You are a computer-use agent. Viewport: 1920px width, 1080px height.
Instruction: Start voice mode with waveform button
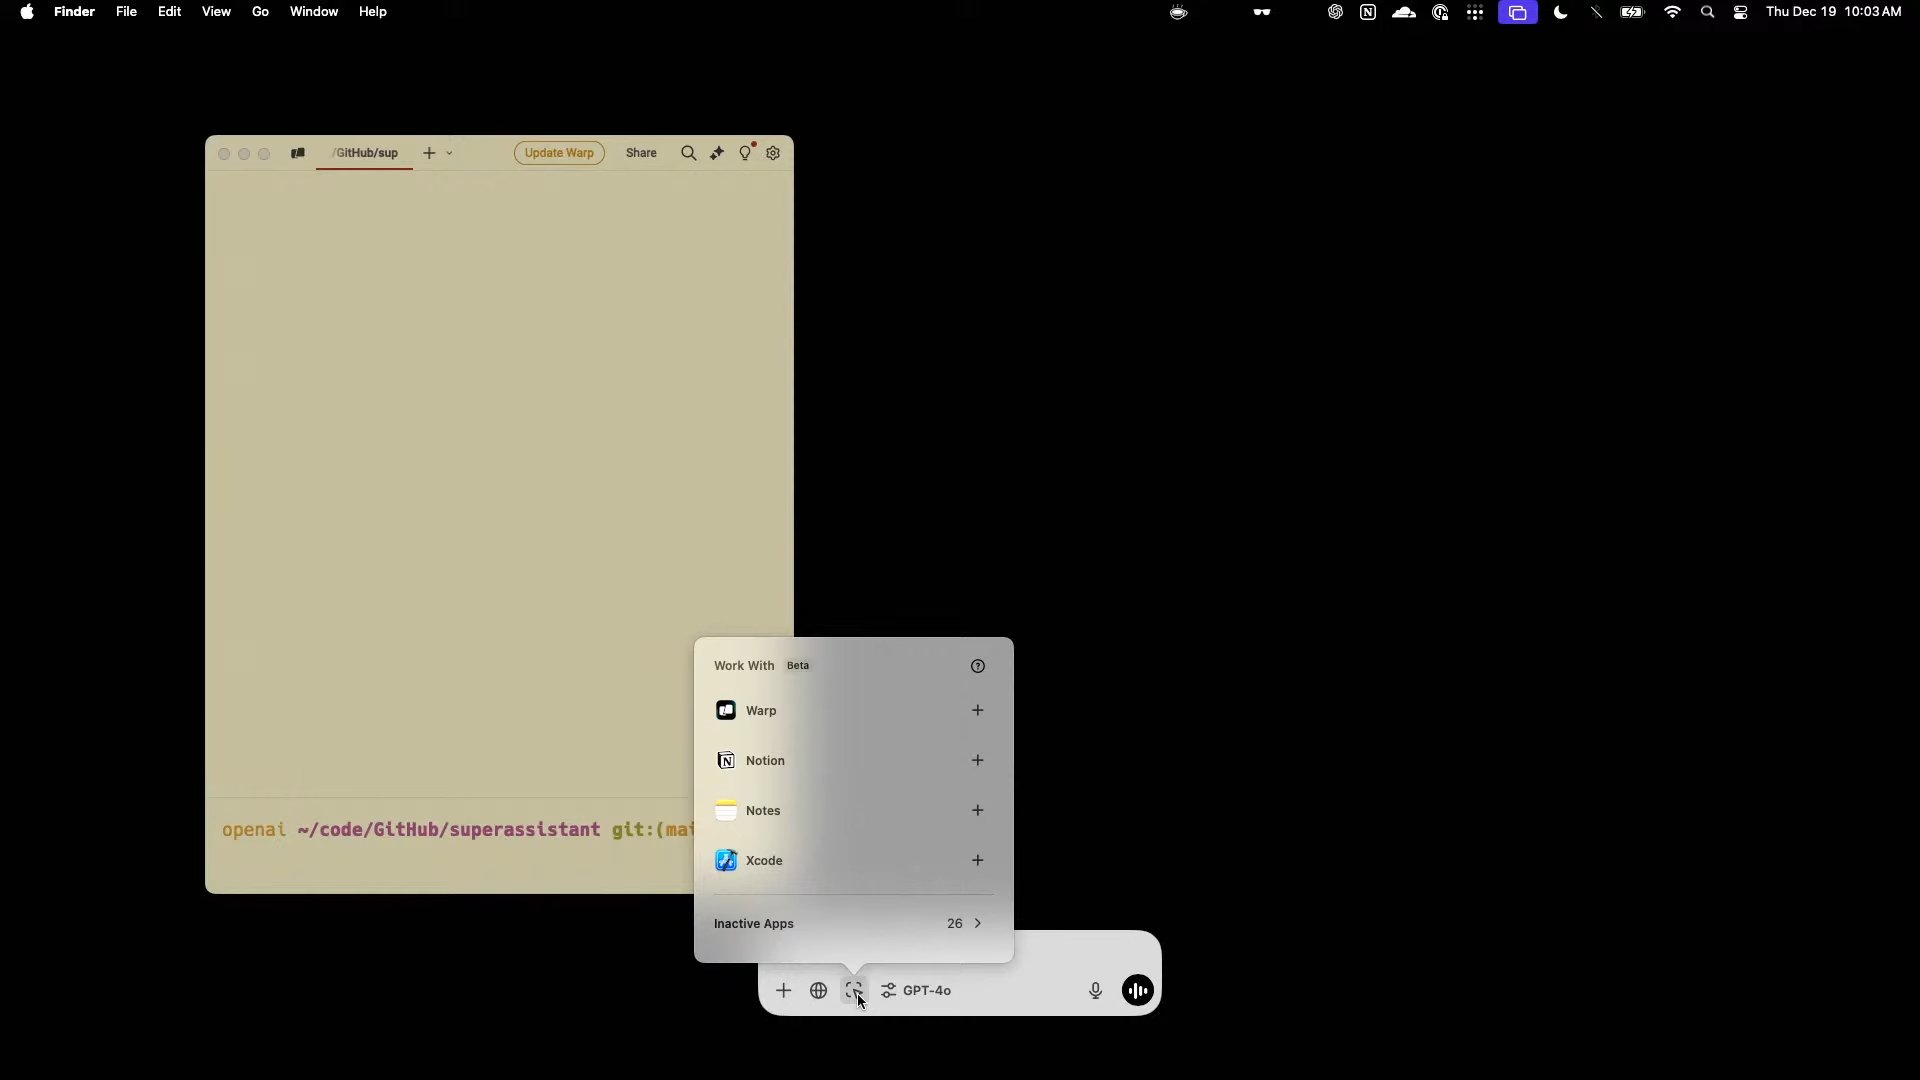pos(1137,990)
